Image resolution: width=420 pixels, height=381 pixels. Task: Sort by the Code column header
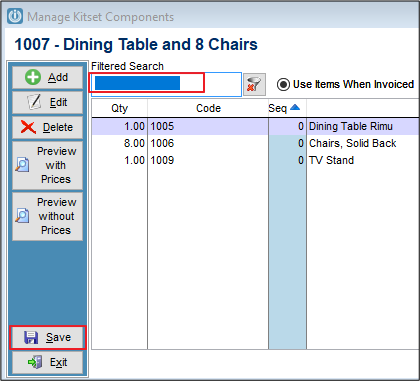click(208, 108)
